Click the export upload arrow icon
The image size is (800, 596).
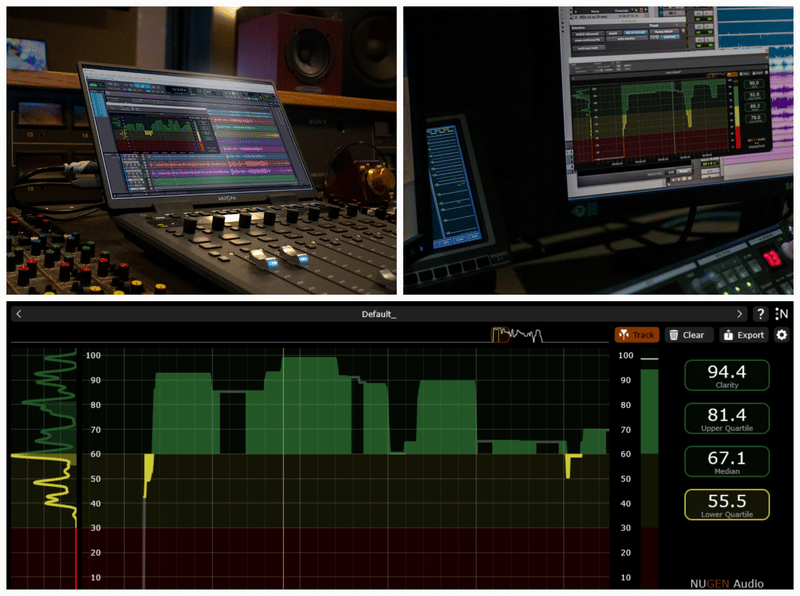pyautogui.click(x=728, y=335)
